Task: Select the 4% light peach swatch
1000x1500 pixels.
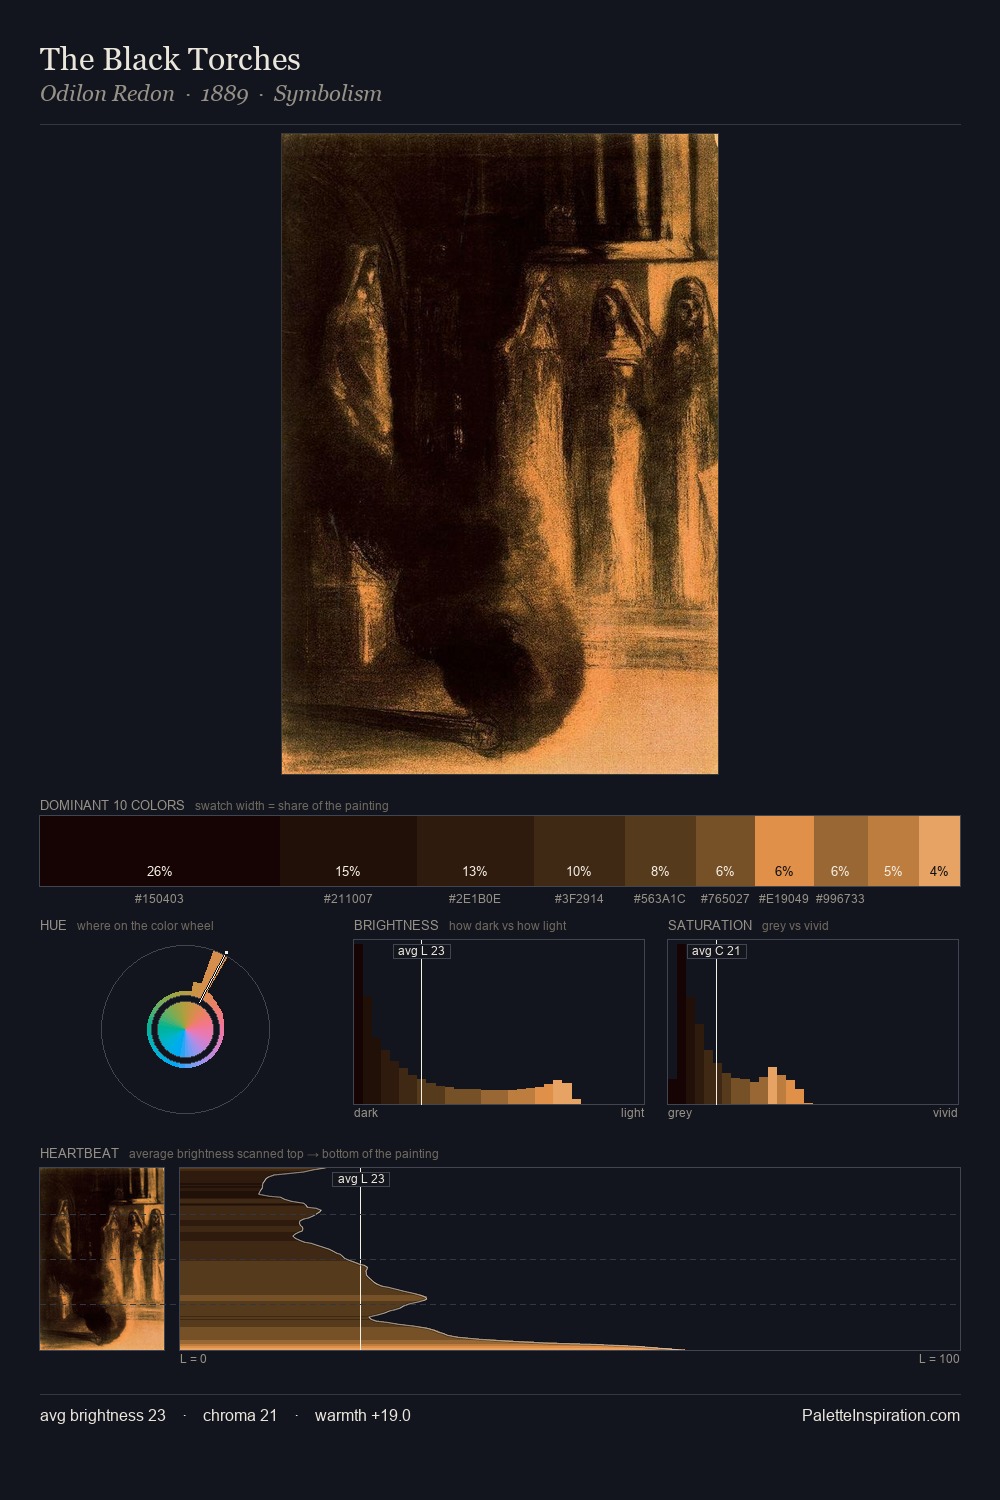Action: point(939,851)
